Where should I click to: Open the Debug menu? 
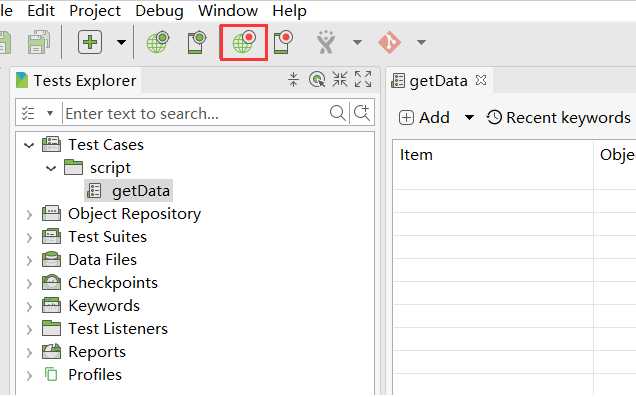[x=159, y=11]
